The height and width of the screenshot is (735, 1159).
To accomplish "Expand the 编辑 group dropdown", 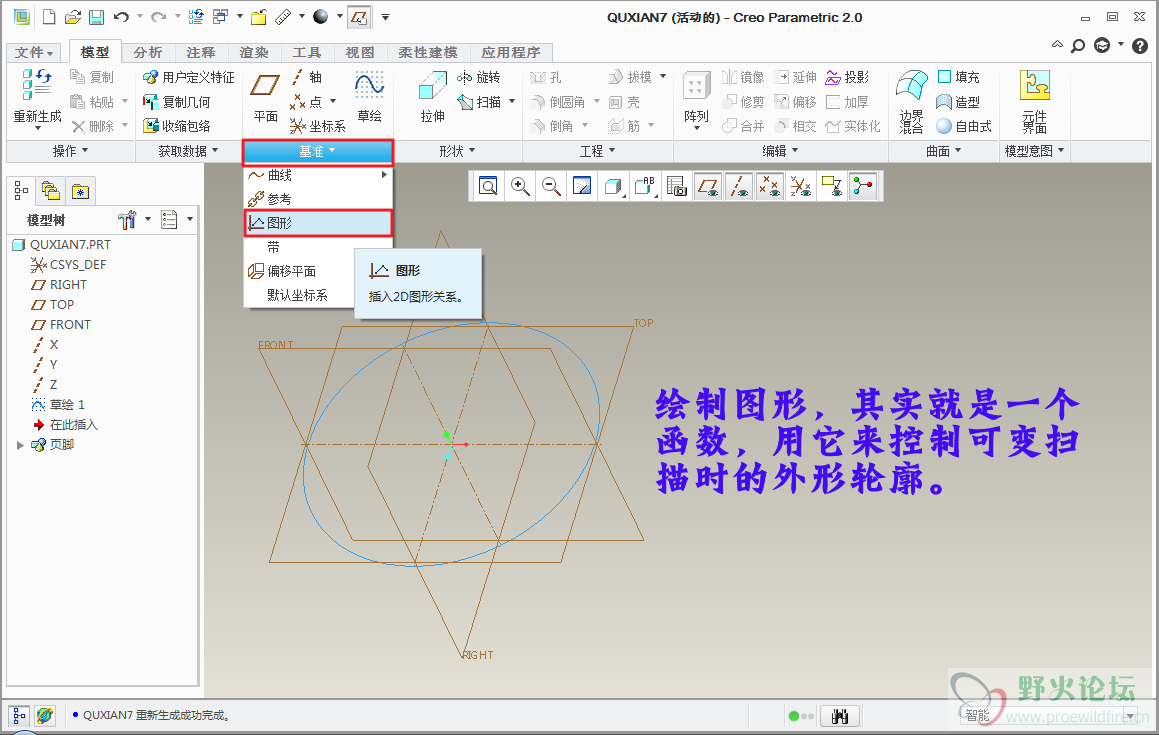I will click(781, 151).
